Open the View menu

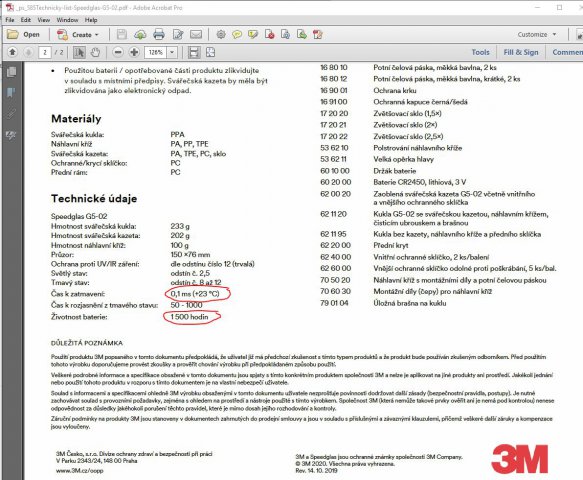pyautogui.click(x=44, y=20)
